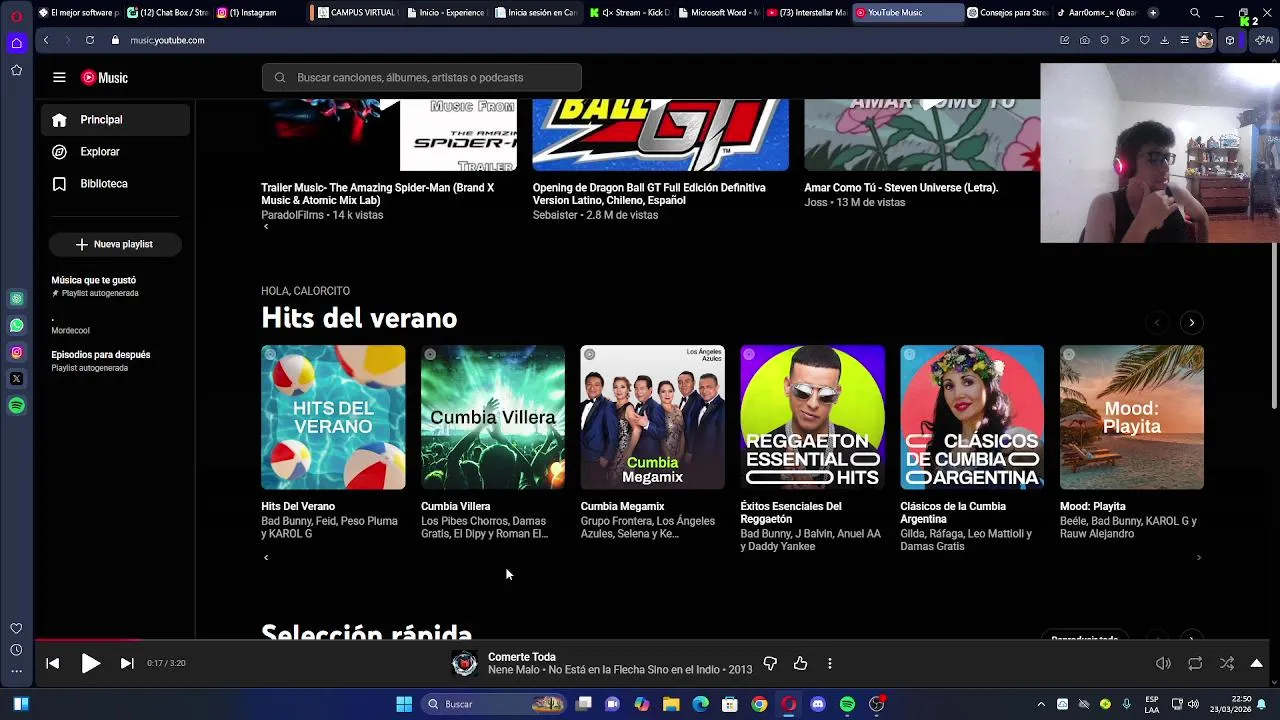Open Spotify in Opera sidebar
This screenshot has height=720, width=1280.
point(16,406)
